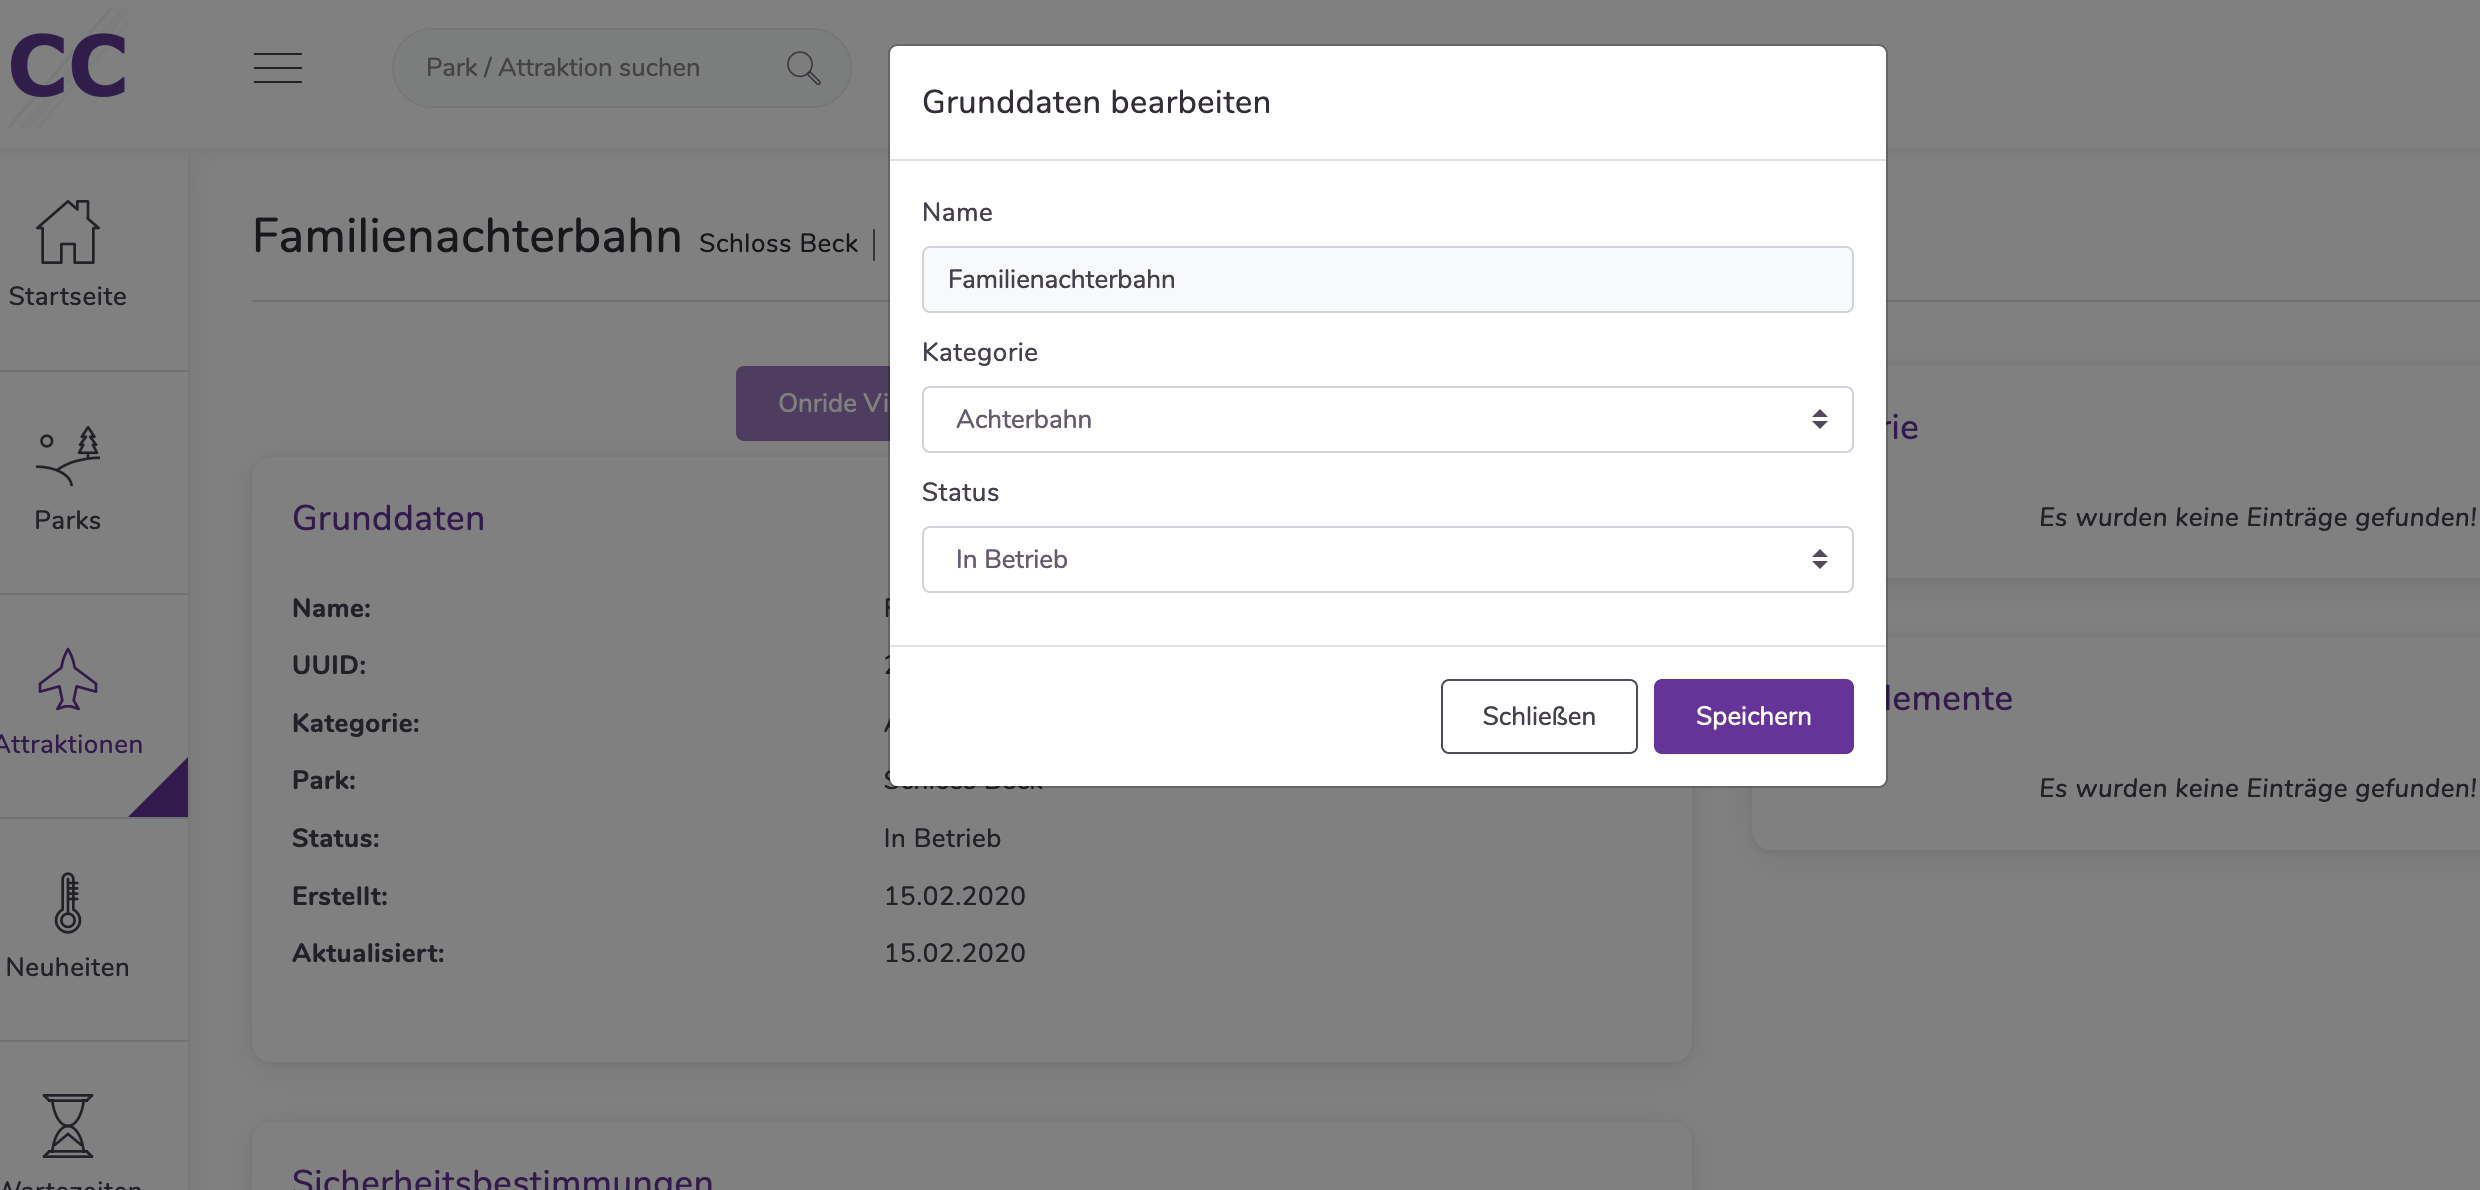Click the Attraktionen plane icon
The image size is (2480, 1190).
[68, 679]
